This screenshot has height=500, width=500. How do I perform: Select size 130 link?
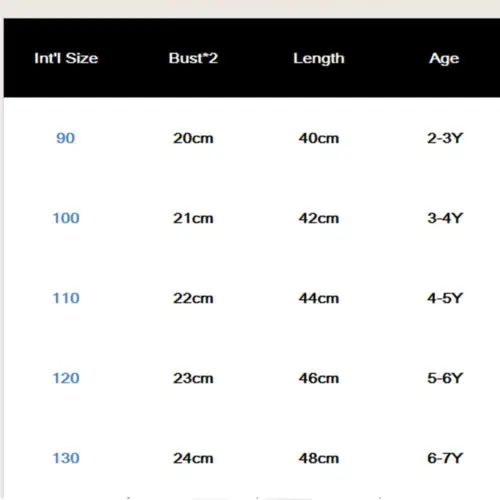(x=66, y=458)
